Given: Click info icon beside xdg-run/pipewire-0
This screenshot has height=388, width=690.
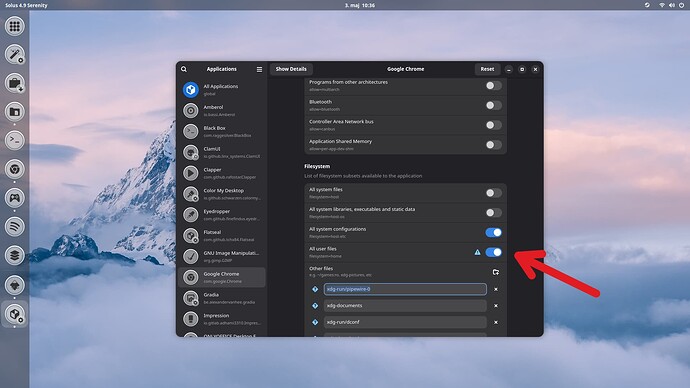Looking at the screenshot, I should click(315, 289).
